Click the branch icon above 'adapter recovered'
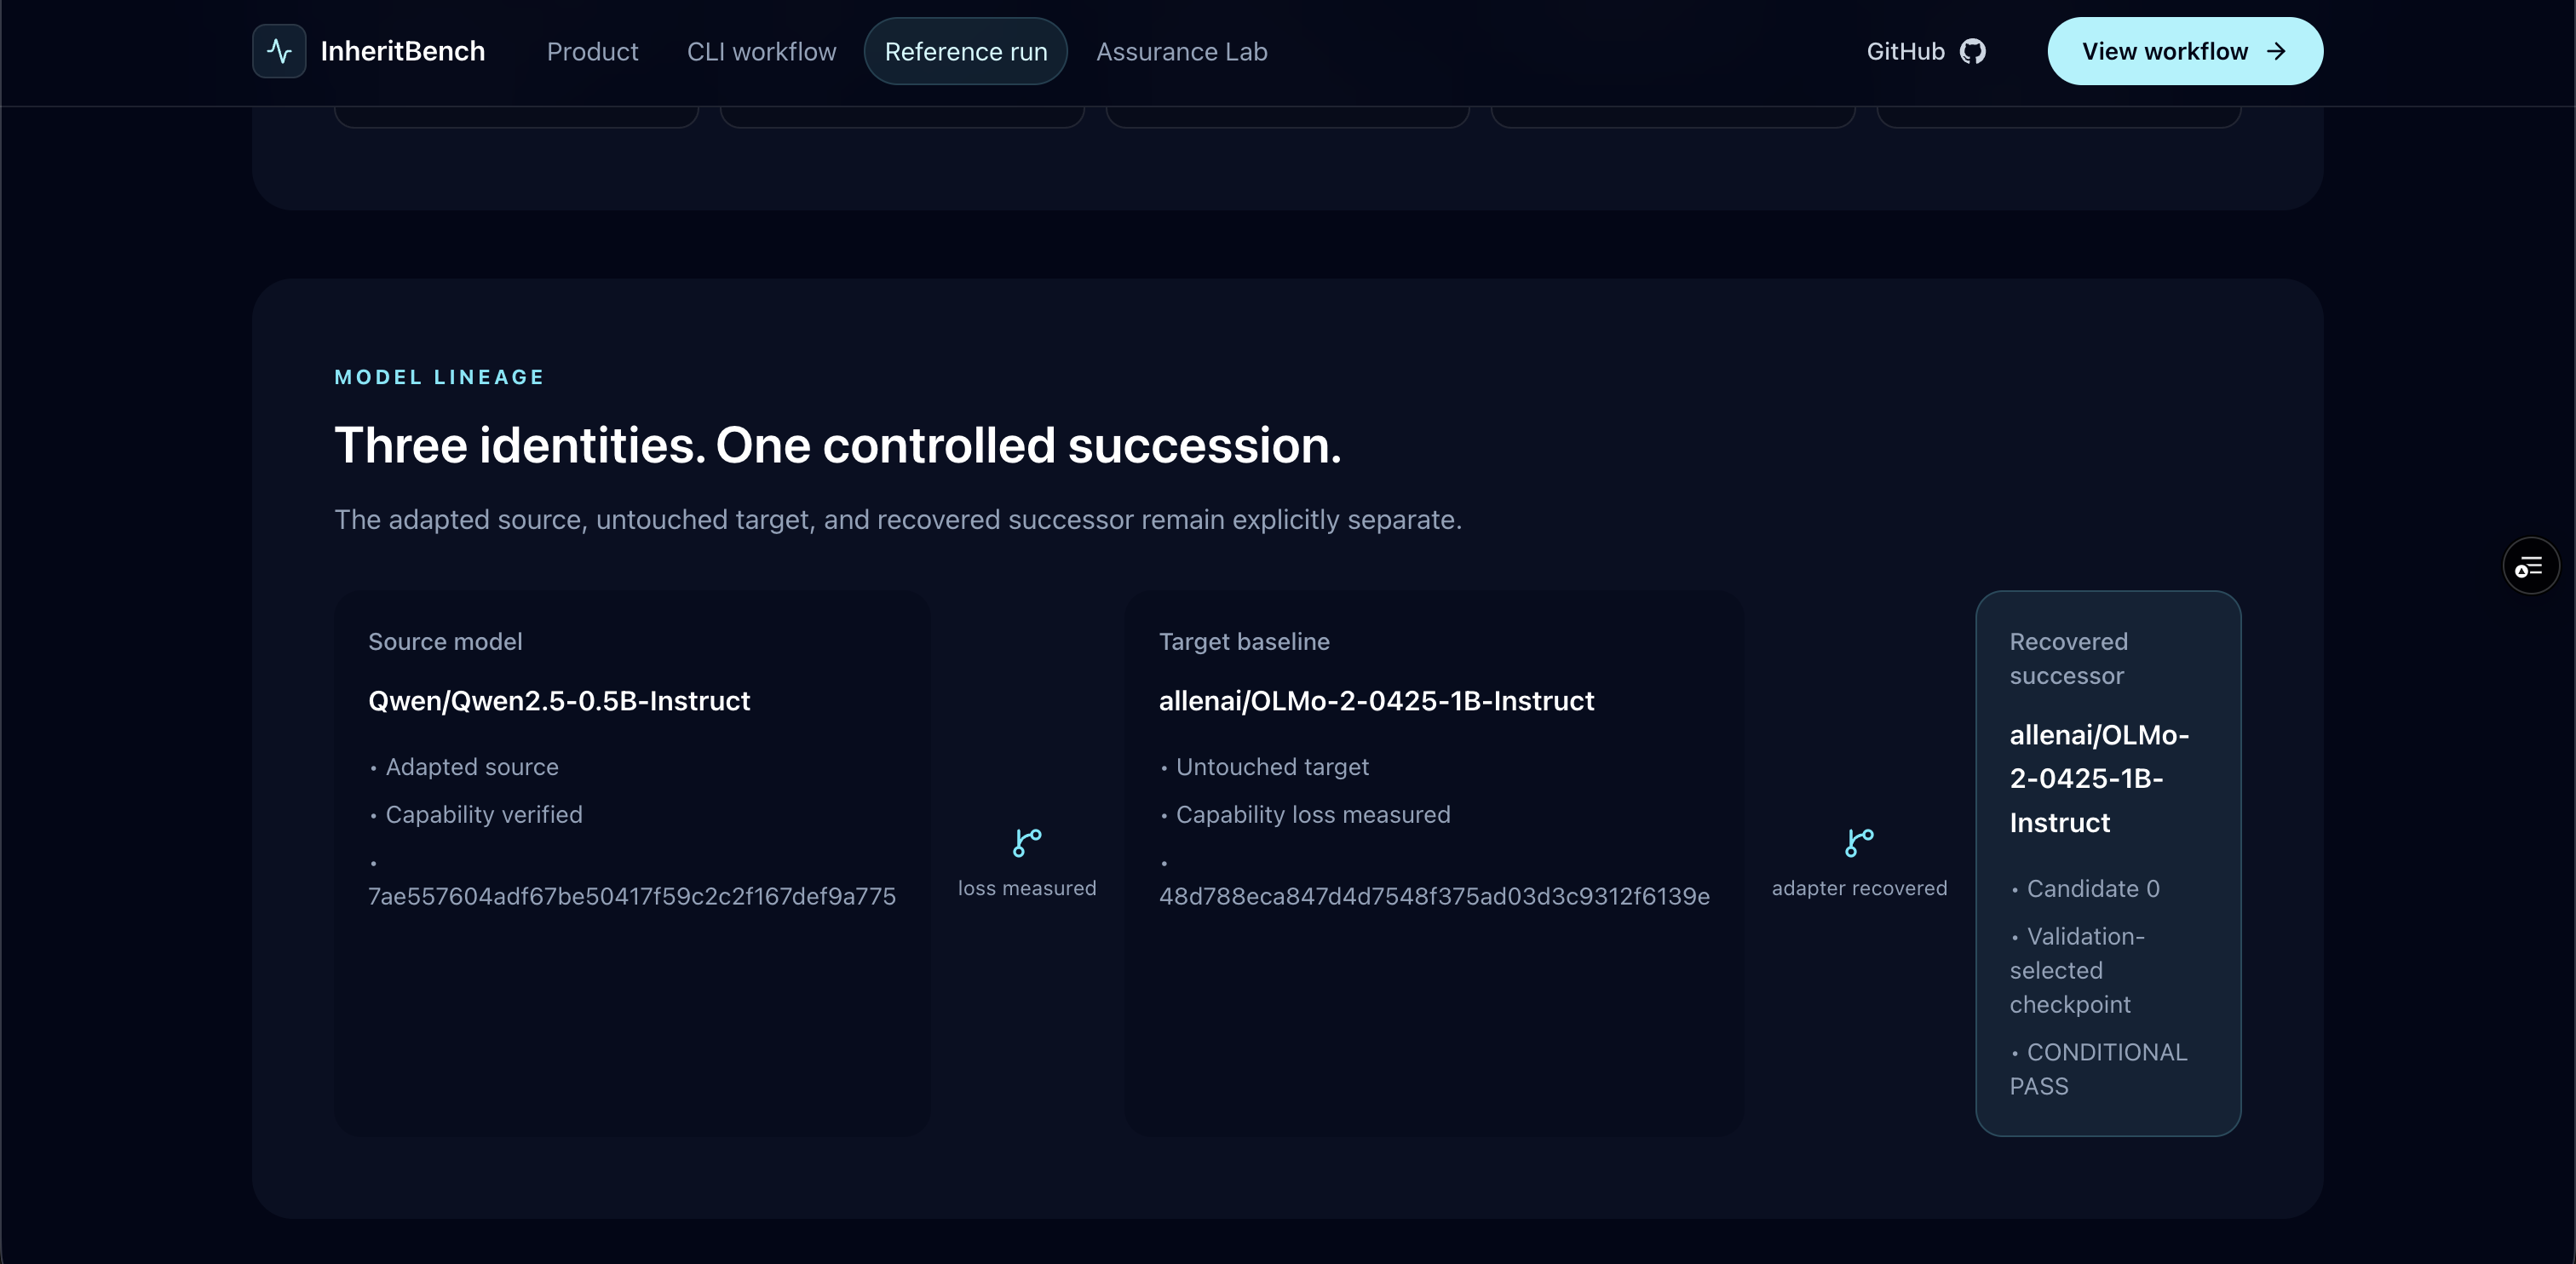2576x1264 pixels. click(x=1859, y=842)
